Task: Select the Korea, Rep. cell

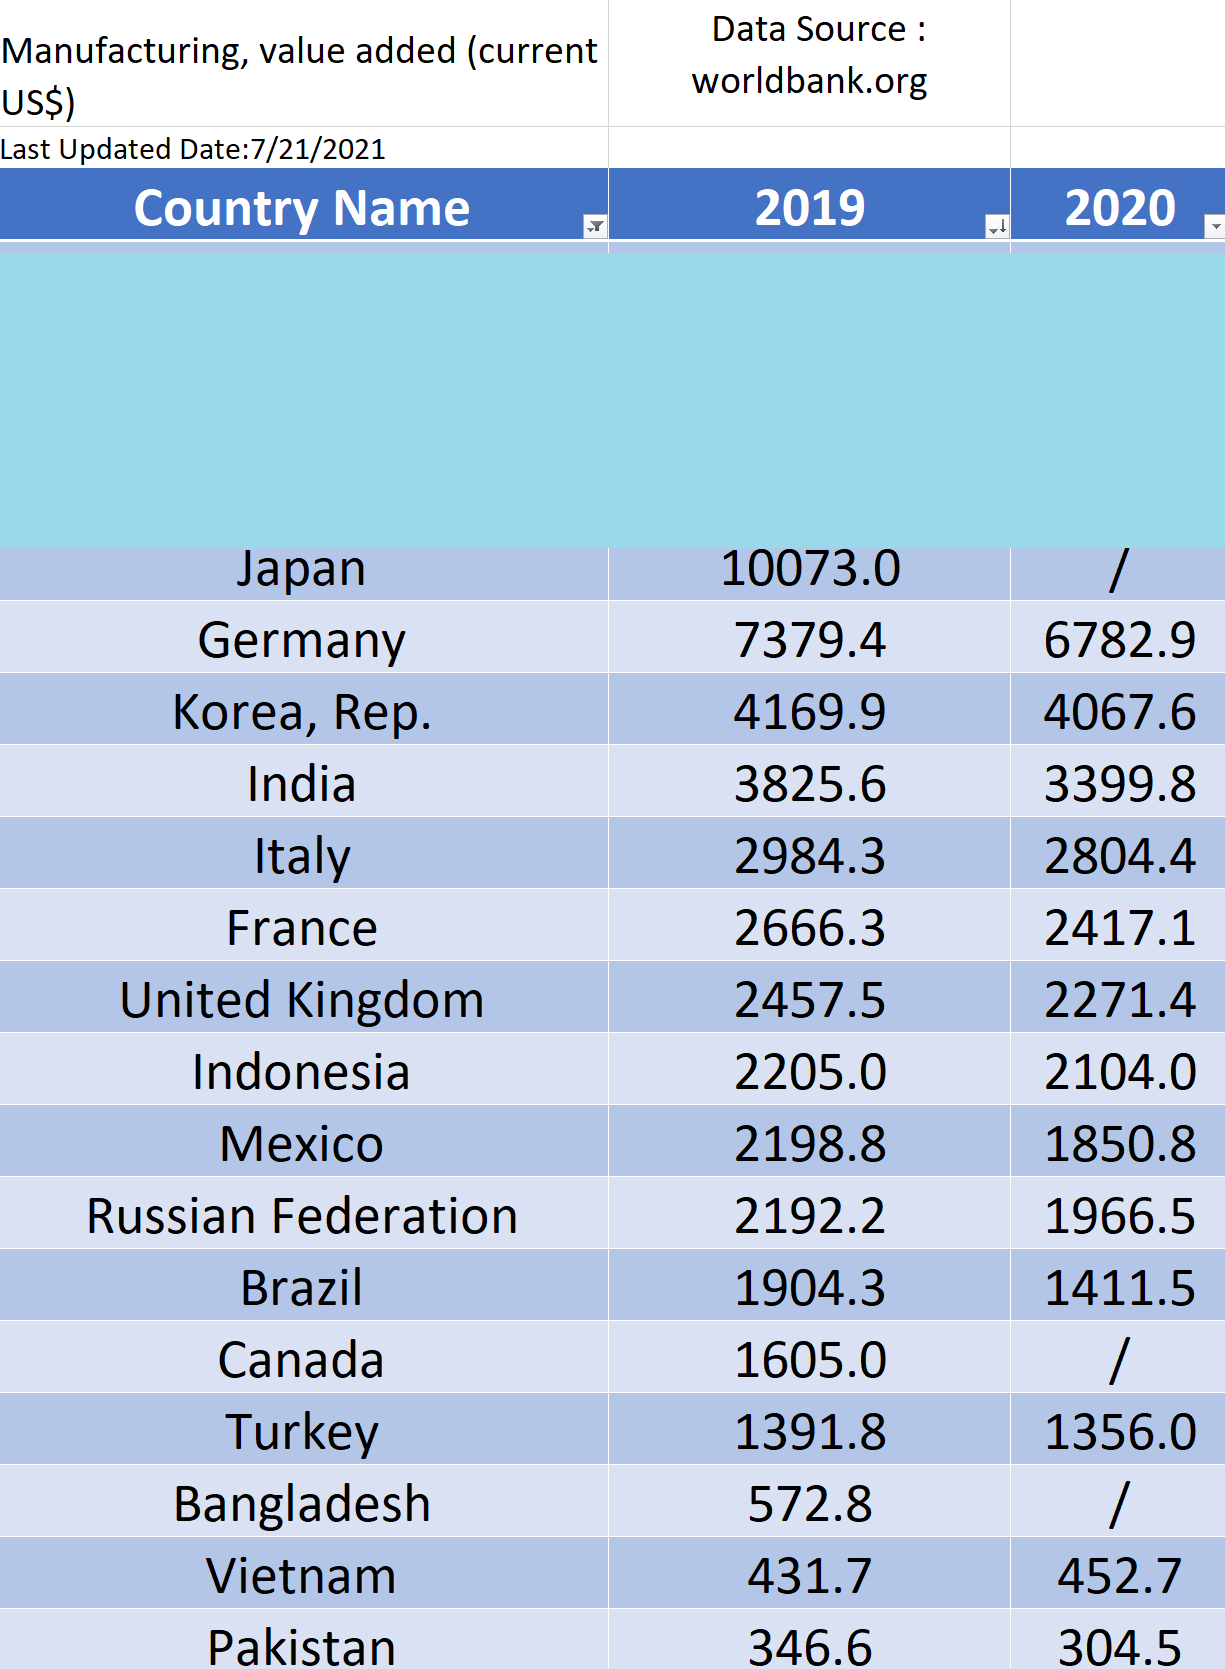Action: click(304, 709)
